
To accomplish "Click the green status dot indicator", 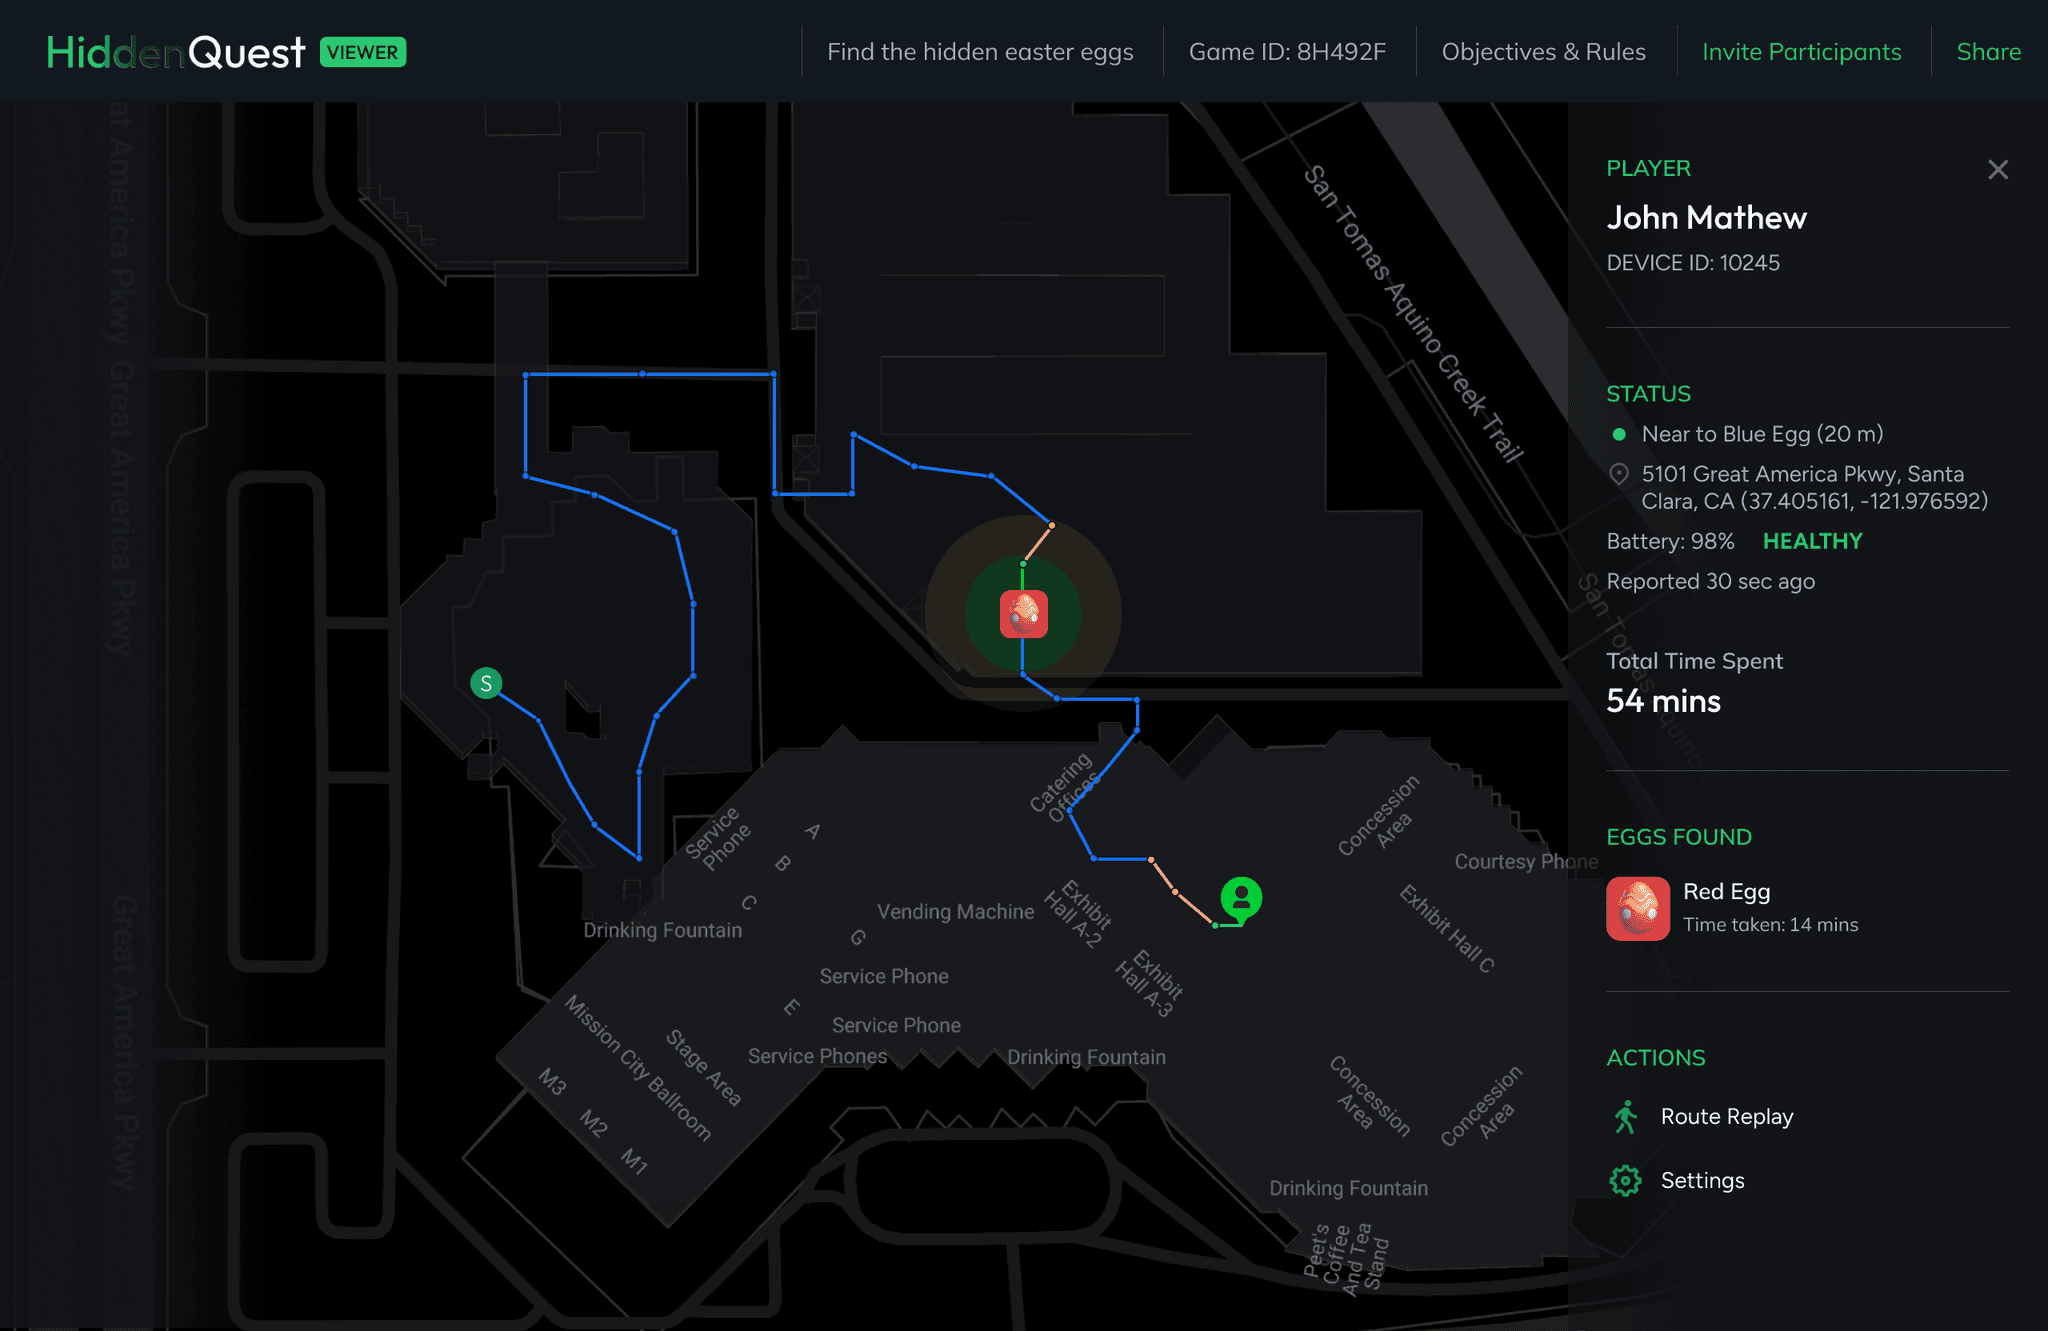I will pyautogui.click(x=1619, y=434).
